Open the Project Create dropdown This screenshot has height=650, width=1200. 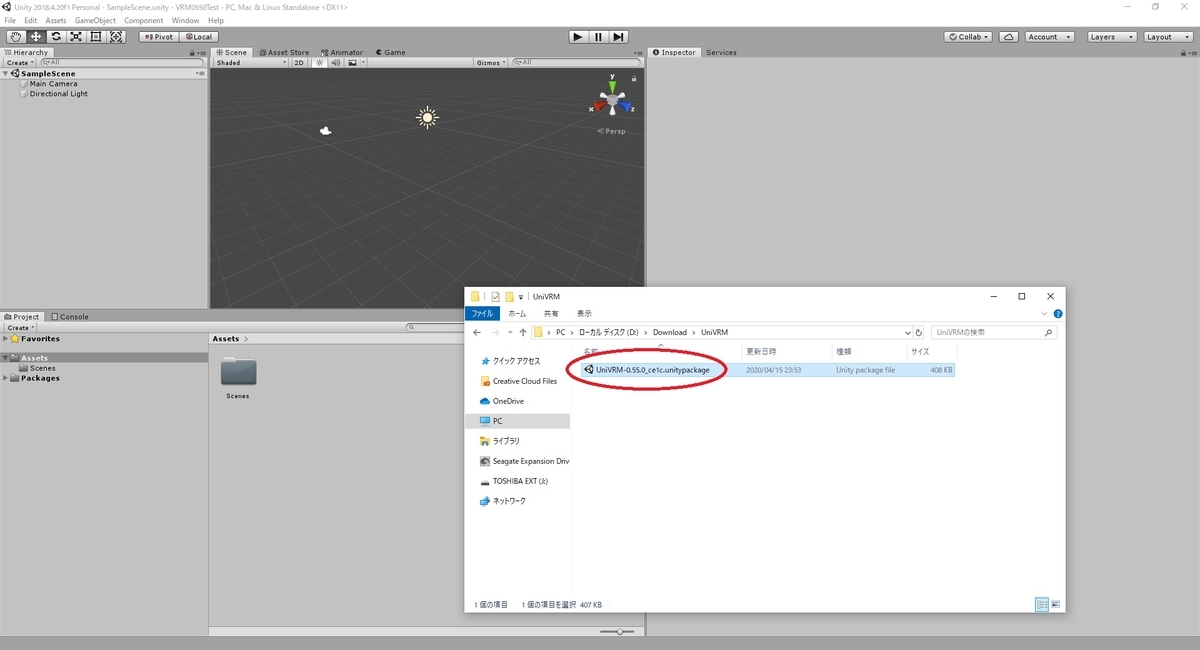pyautogui.click(x=20, y=328)
